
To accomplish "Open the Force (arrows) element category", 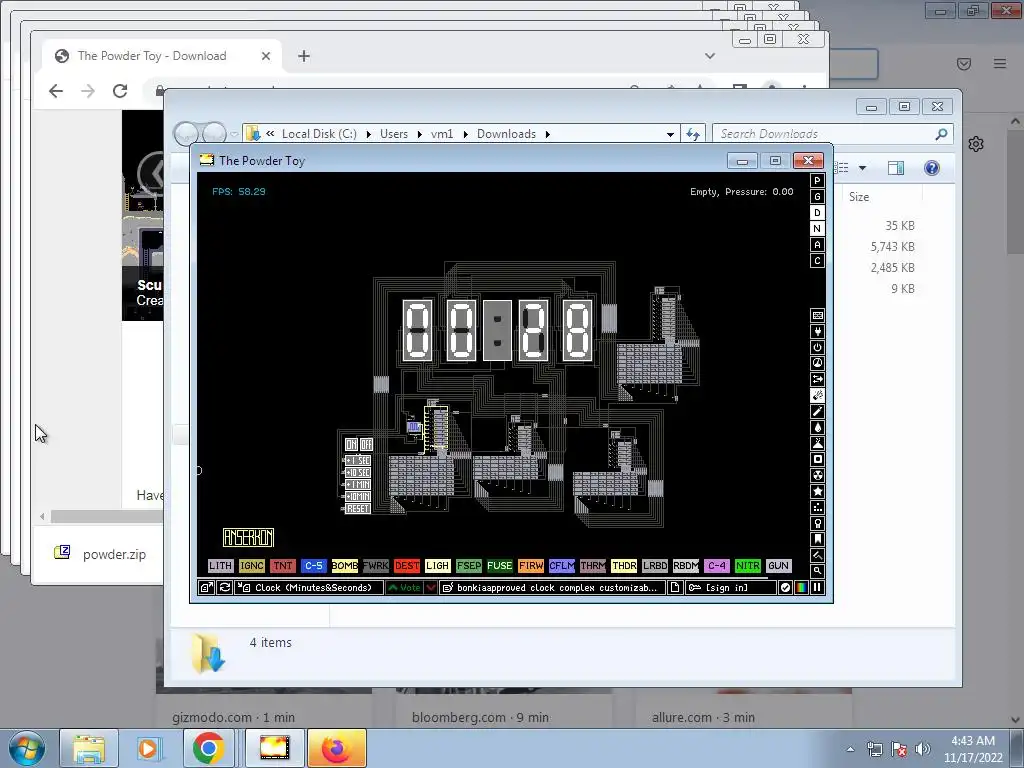I will pos(817,379).
